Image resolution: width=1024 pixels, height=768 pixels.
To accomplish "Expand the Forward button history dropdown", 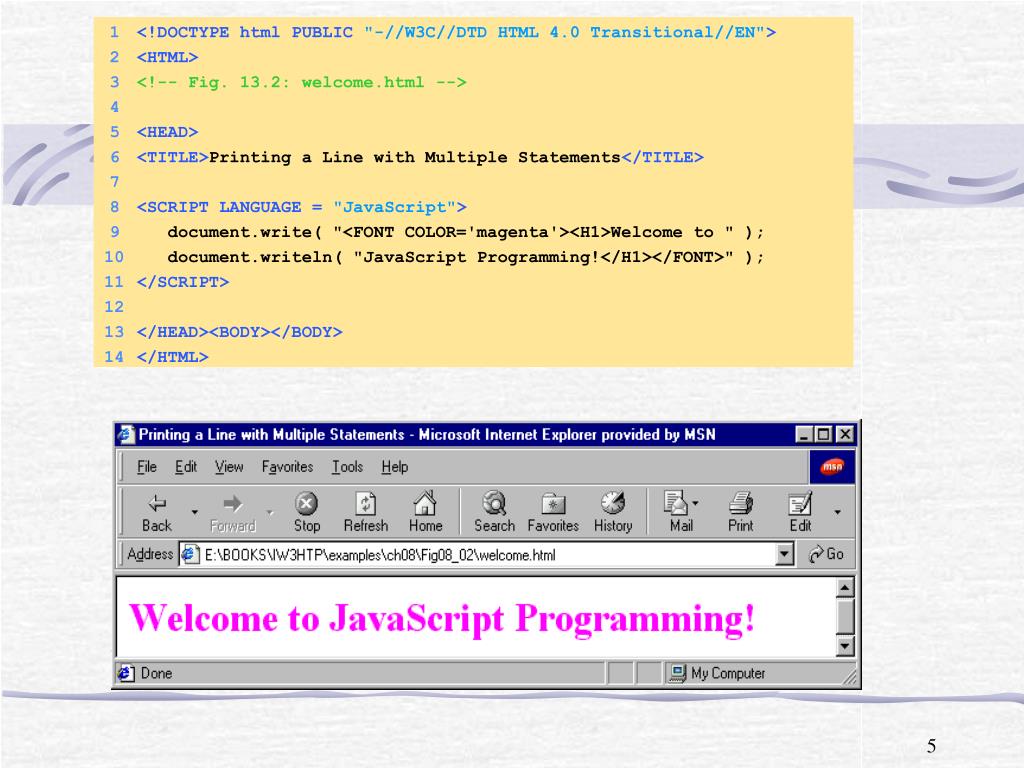I will pos(270,512).
